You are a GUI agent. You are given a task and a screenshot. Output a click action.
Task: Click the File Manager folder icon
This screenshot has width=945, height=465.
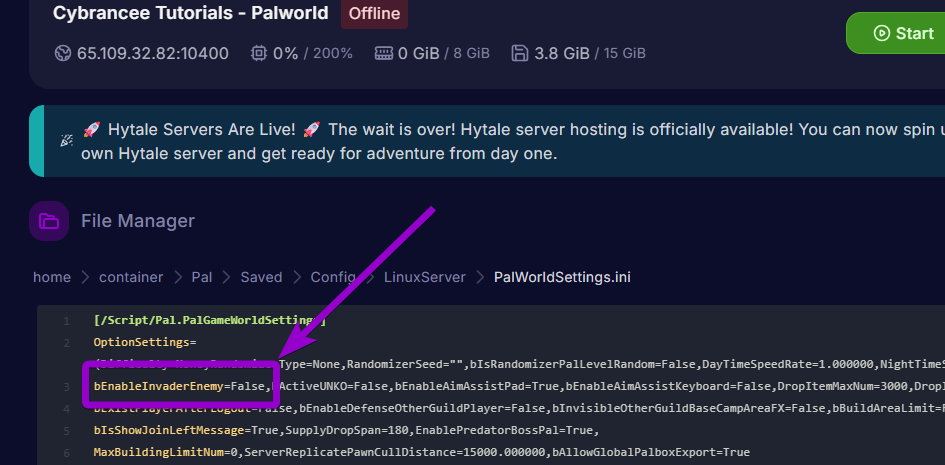[x=48, y=221]
